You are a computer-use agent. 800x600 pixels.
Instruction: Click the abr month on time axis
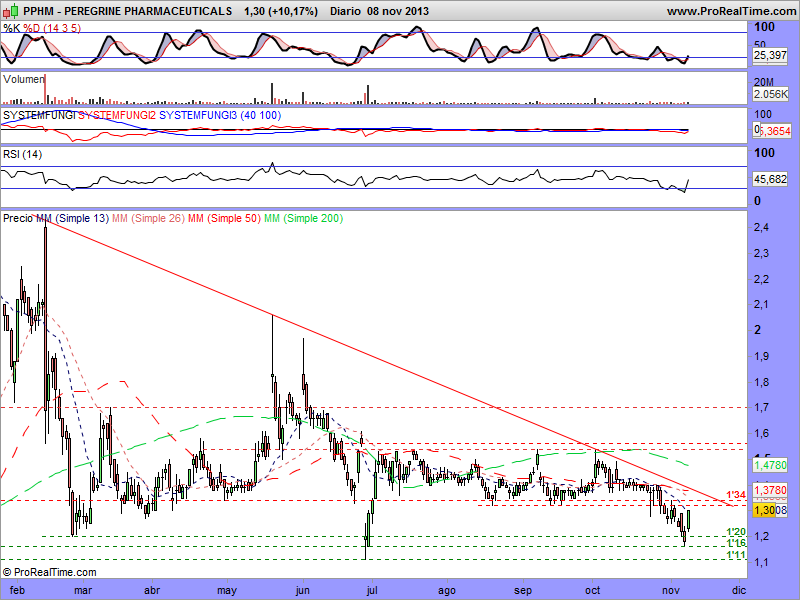152,590
